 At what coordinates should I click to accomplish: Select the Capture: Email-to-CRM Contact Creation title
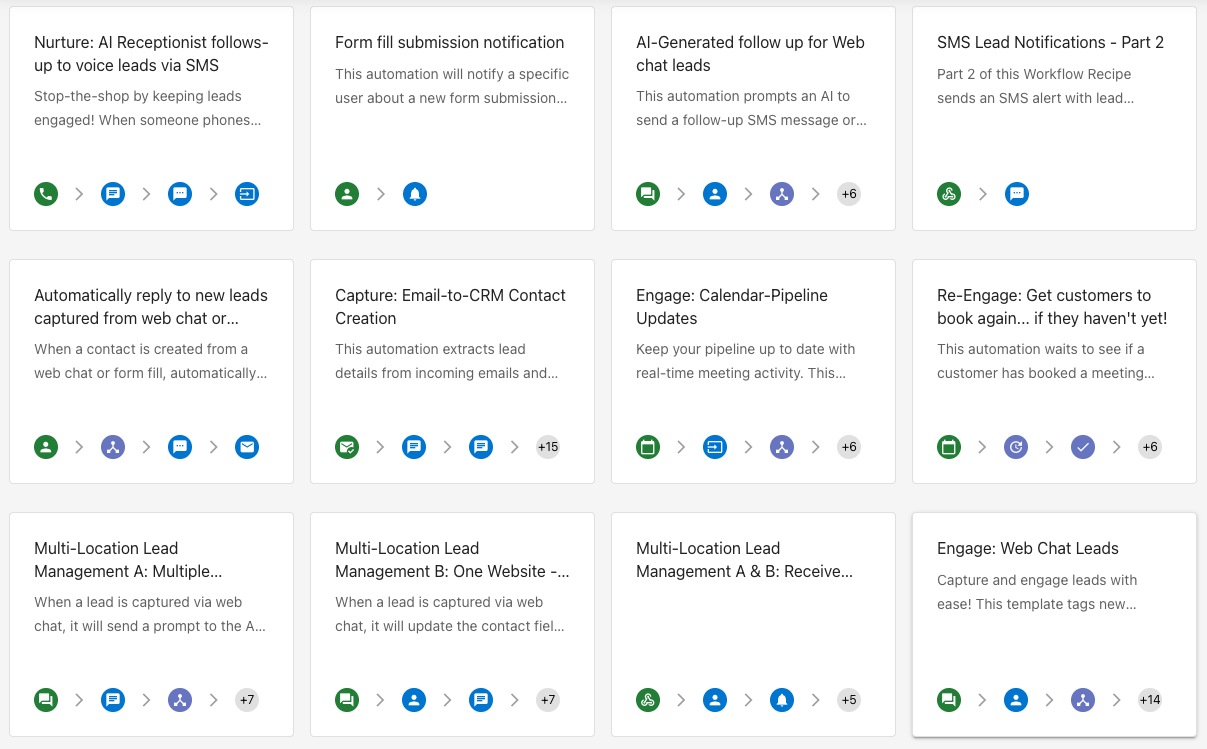coord(450,307)
